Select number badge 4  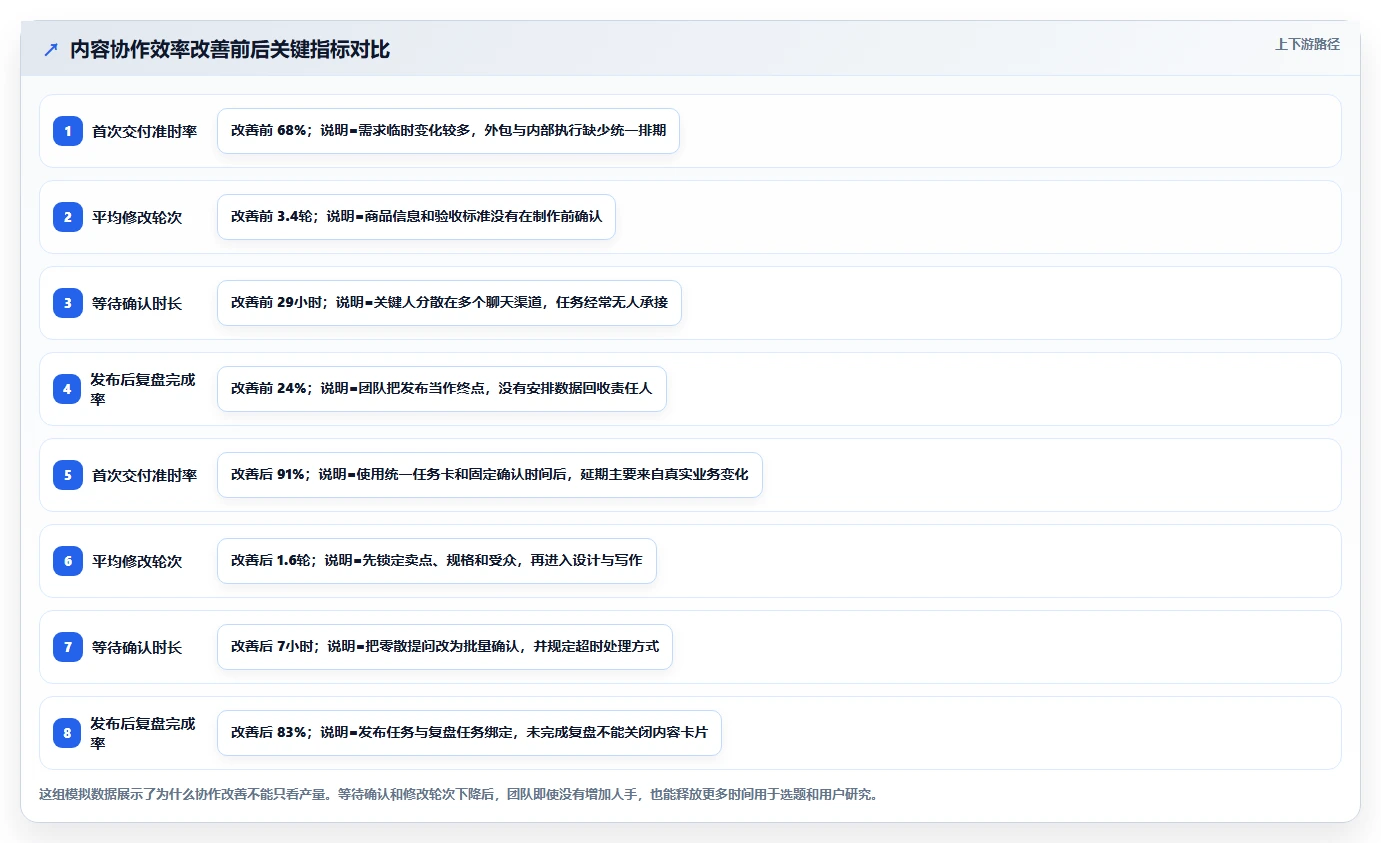tap(68, 389)
